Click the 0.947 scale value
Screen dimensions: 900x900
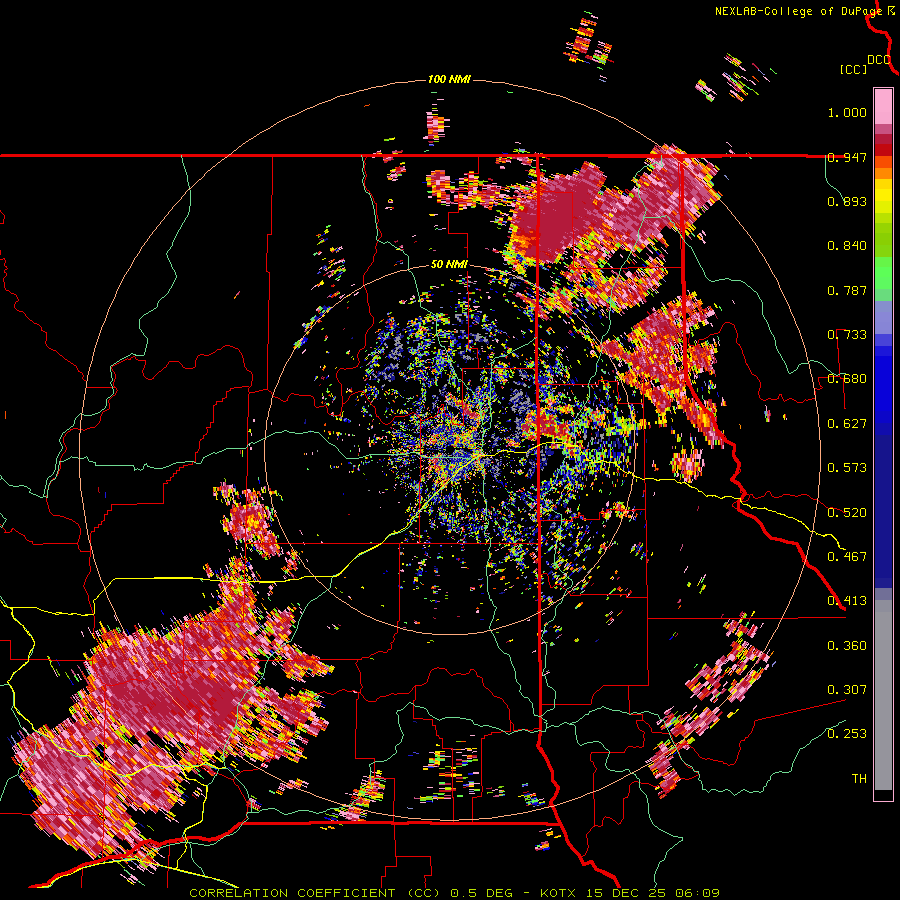847,157
